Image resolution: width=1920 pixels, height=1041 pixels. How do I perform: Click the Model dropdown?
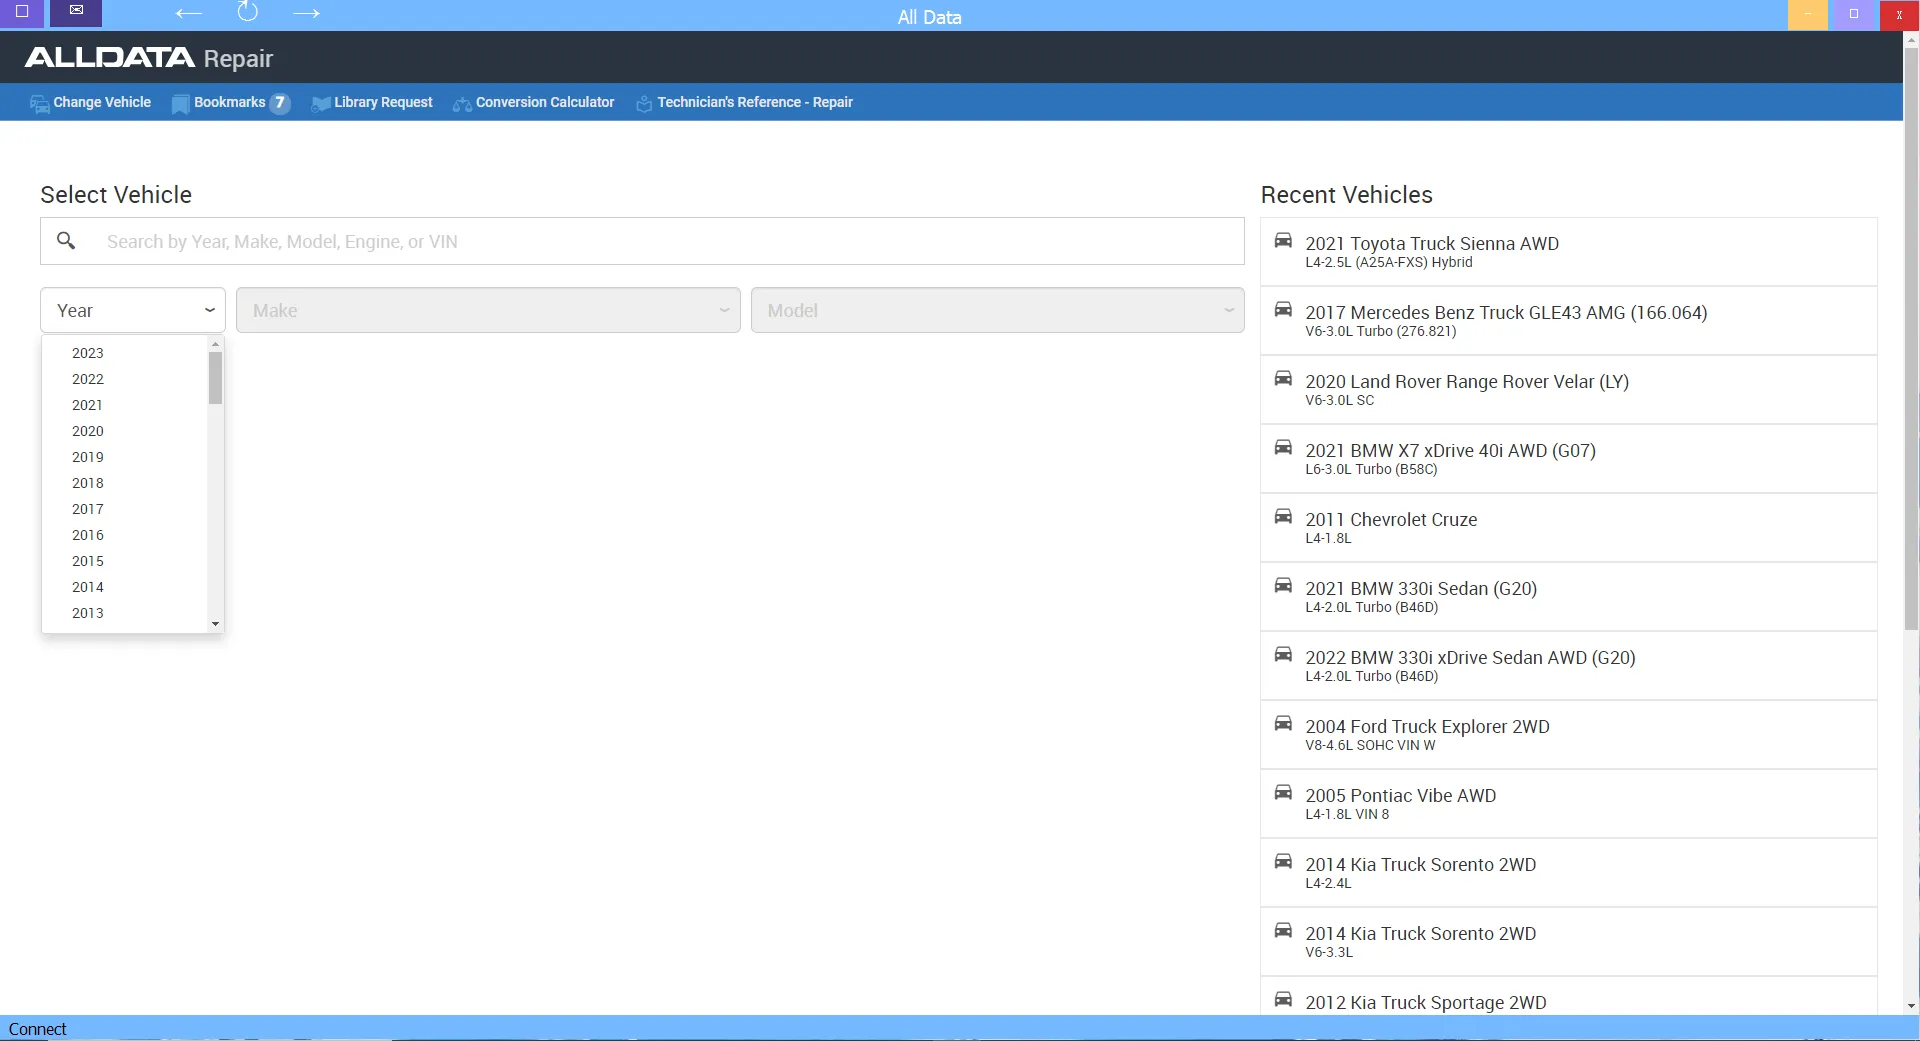(997, 310)
